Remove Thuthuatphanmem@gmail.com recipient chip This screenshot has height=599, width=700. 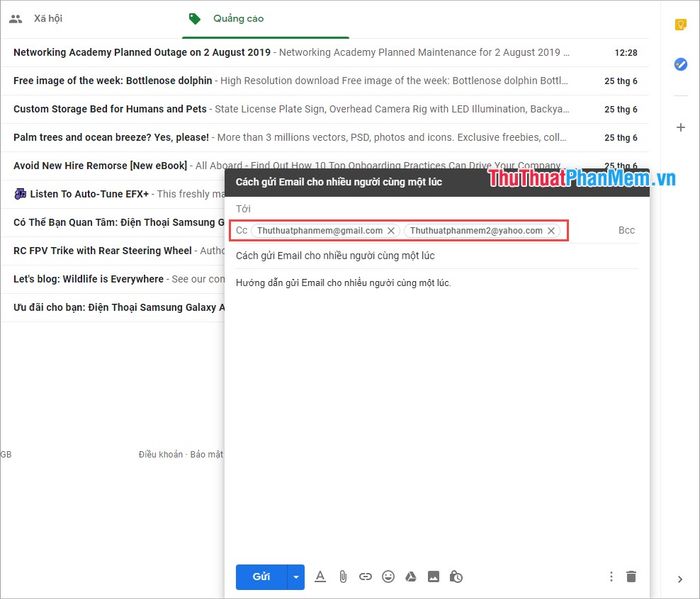391,231
